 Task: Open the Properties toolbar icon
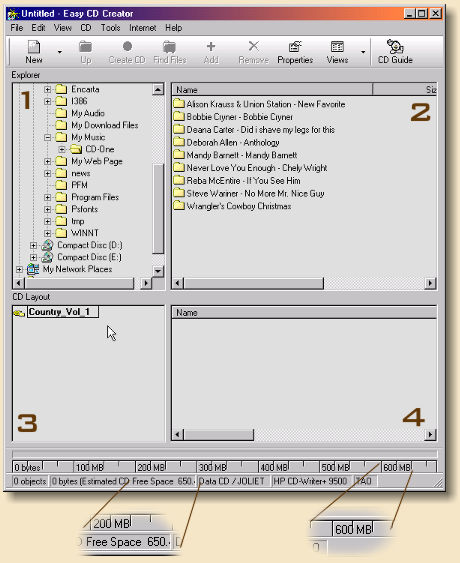point(295,52)
